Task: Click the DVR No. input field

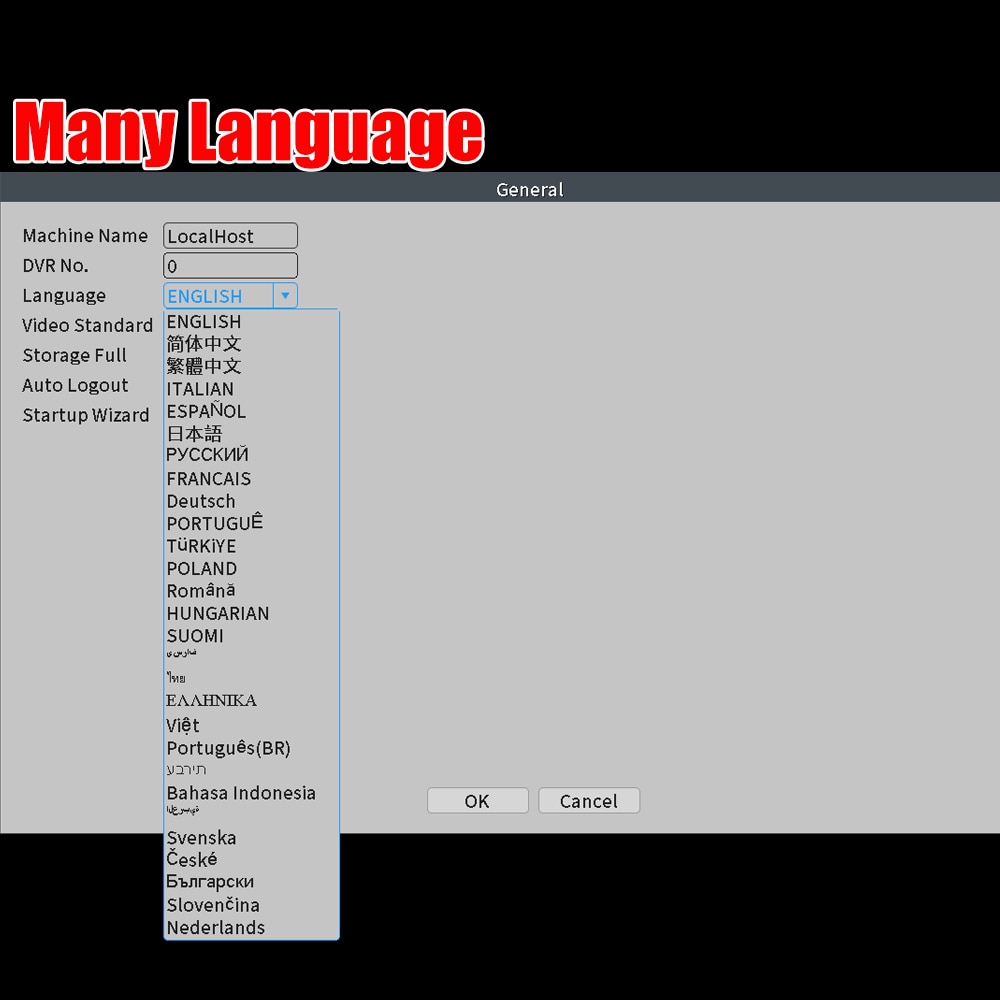Action: pyautogui.click(x=230, y=265)
